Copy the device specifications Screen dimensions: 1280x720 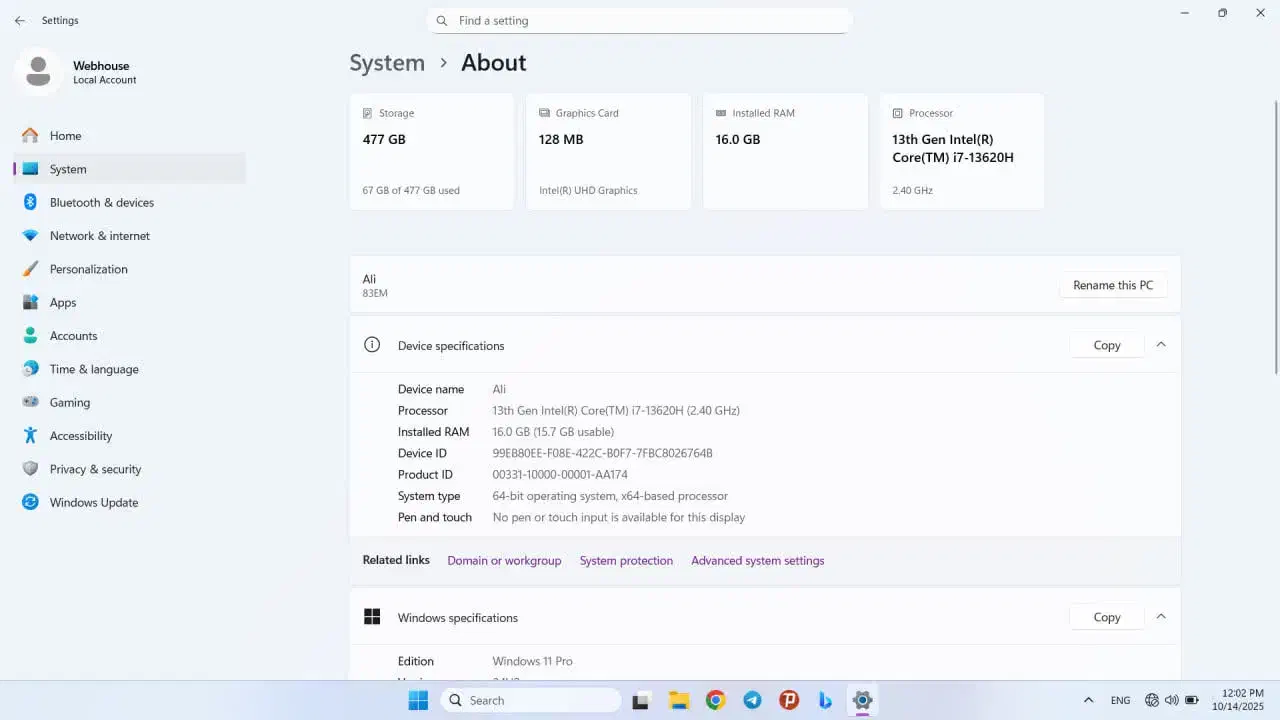[1106, 345]
